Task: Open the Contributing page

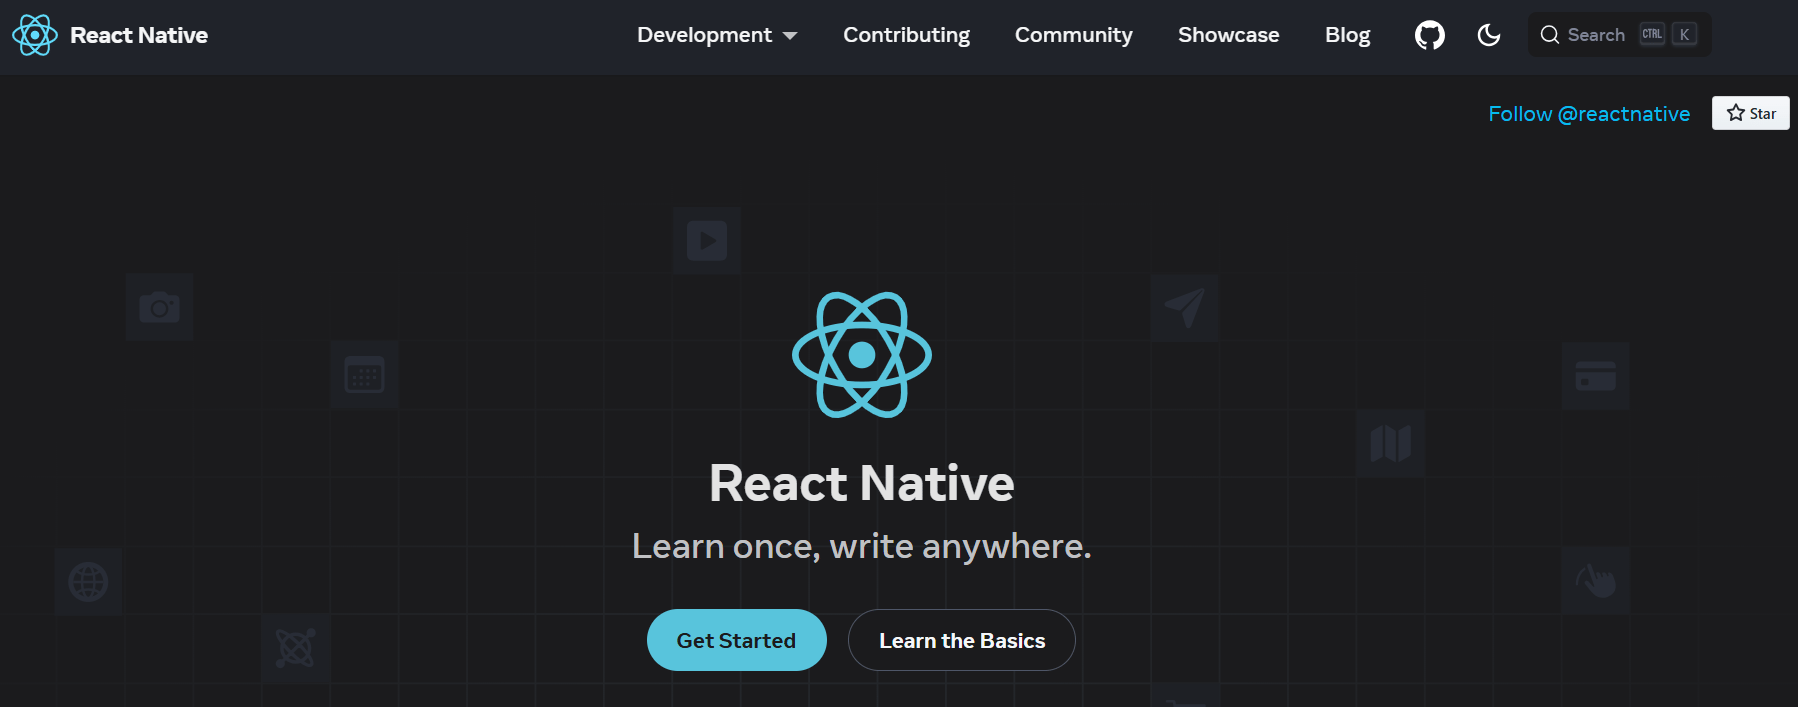Action: coord(906,35)
